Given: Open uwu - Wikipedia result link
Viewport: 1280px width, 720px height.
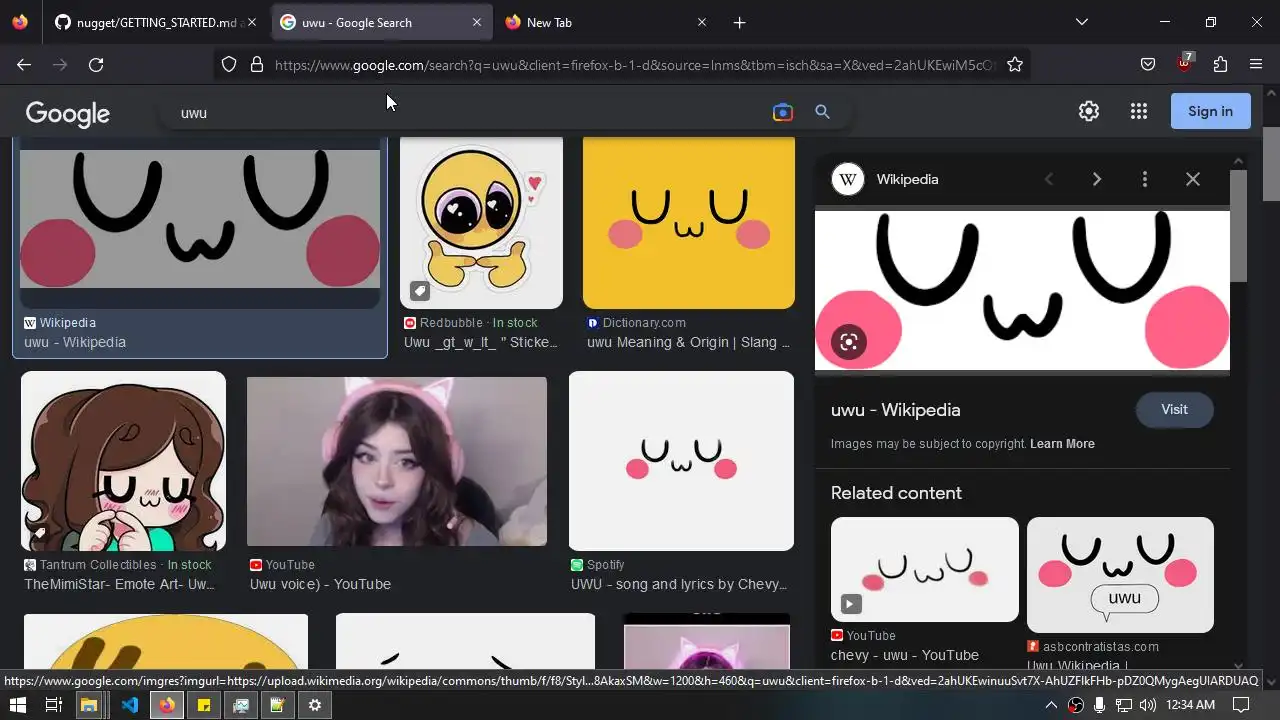Looking at the screenshot, I should coord(75,342).
